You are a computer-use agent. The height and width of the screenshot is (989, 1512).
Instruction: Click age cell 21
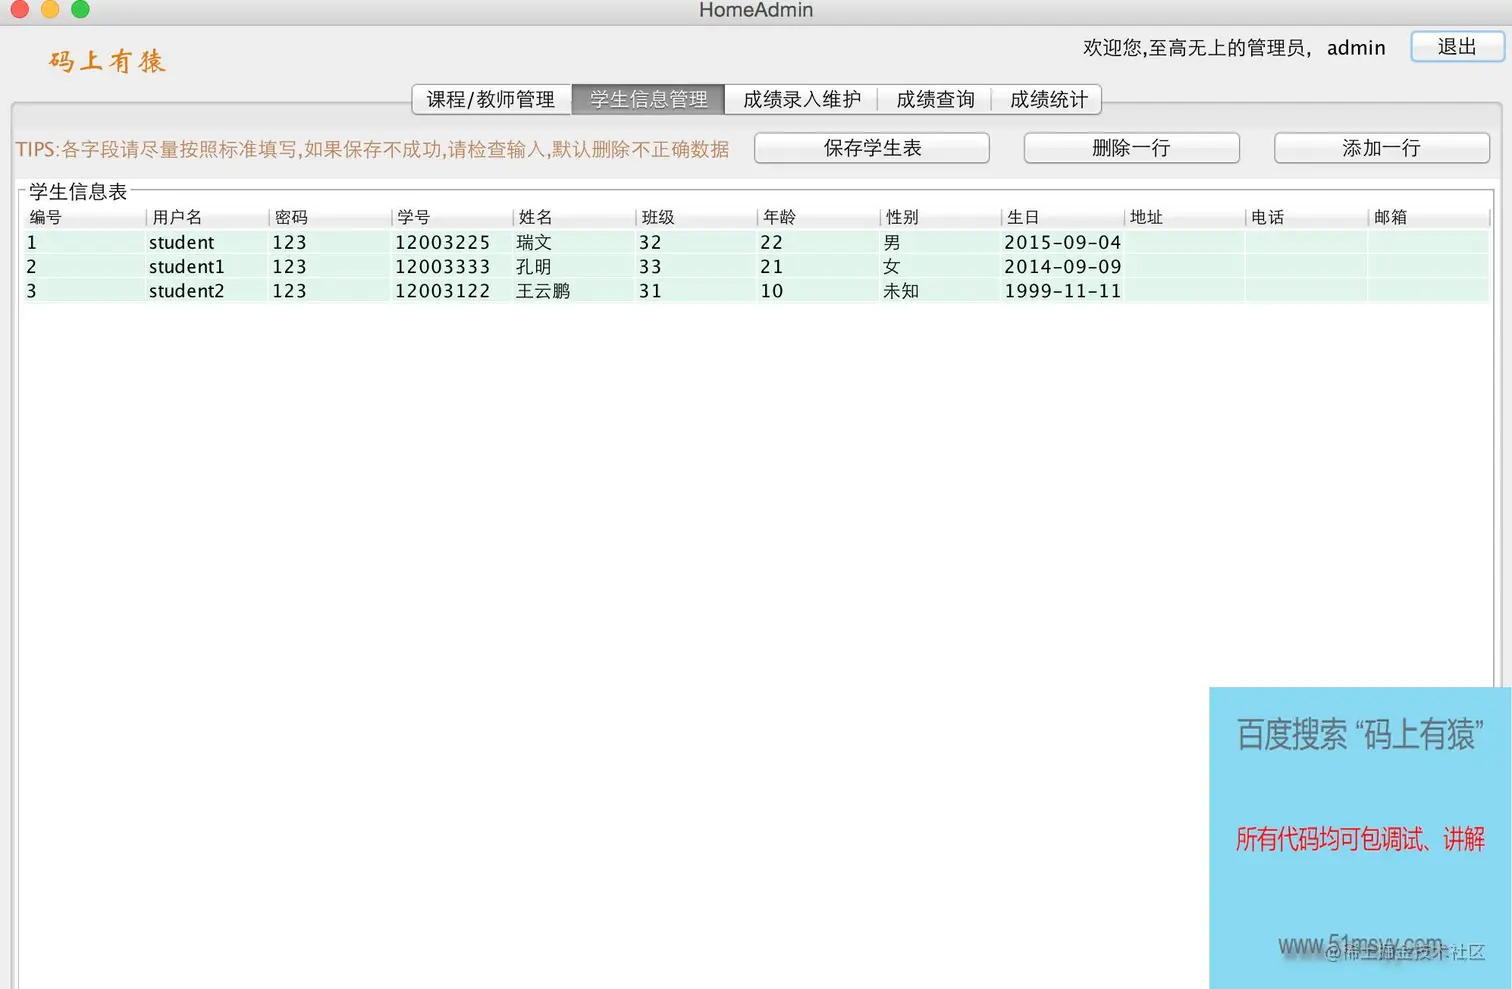(x=818, y=267)
